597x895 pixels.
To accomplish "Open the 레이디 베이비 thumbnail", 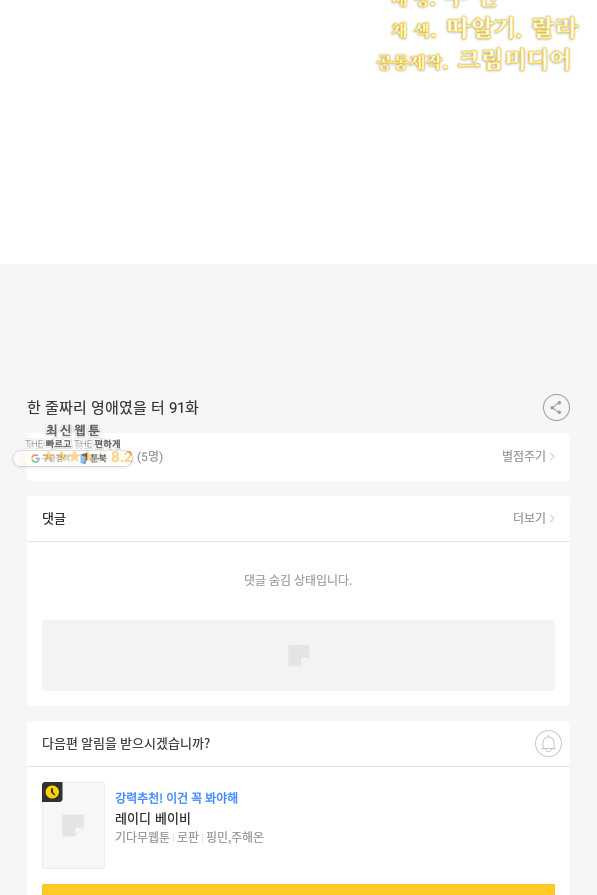I will click(73, 825).
